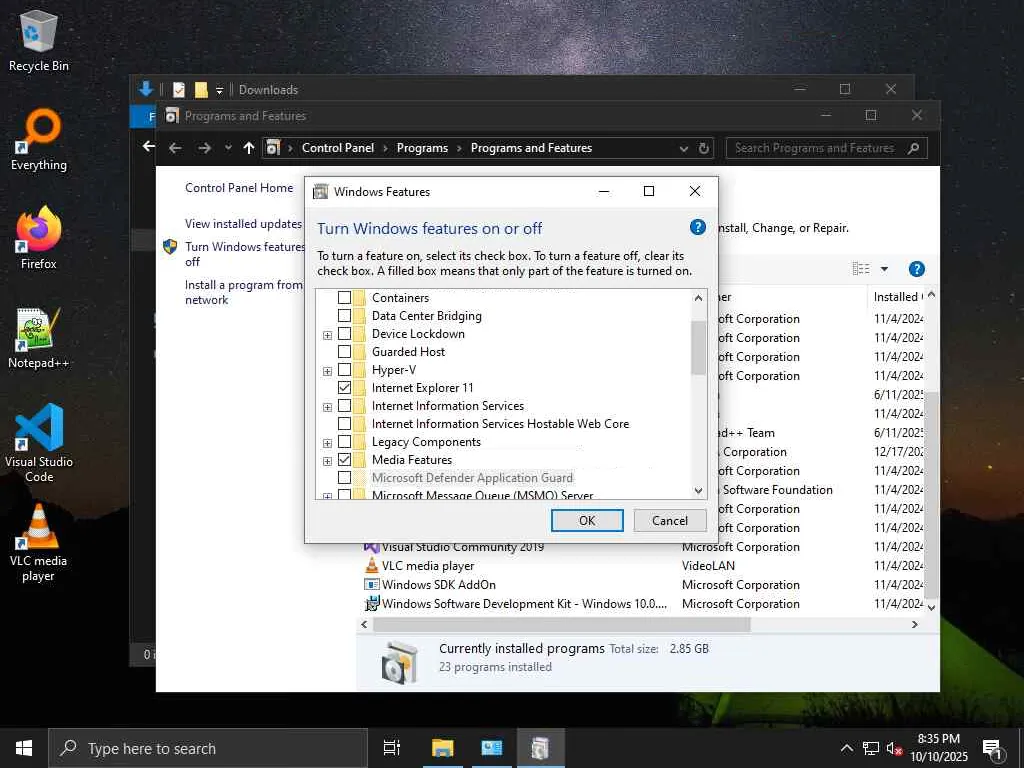1024x768 pixels.
Task: Expand Internet Information Services node
Action: 327,407
